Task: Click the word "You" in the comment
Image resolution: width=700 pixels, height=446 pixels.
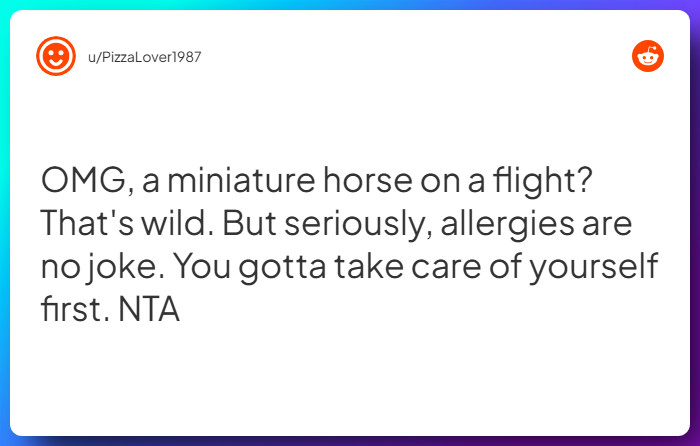Action: (x=202, y=267)
